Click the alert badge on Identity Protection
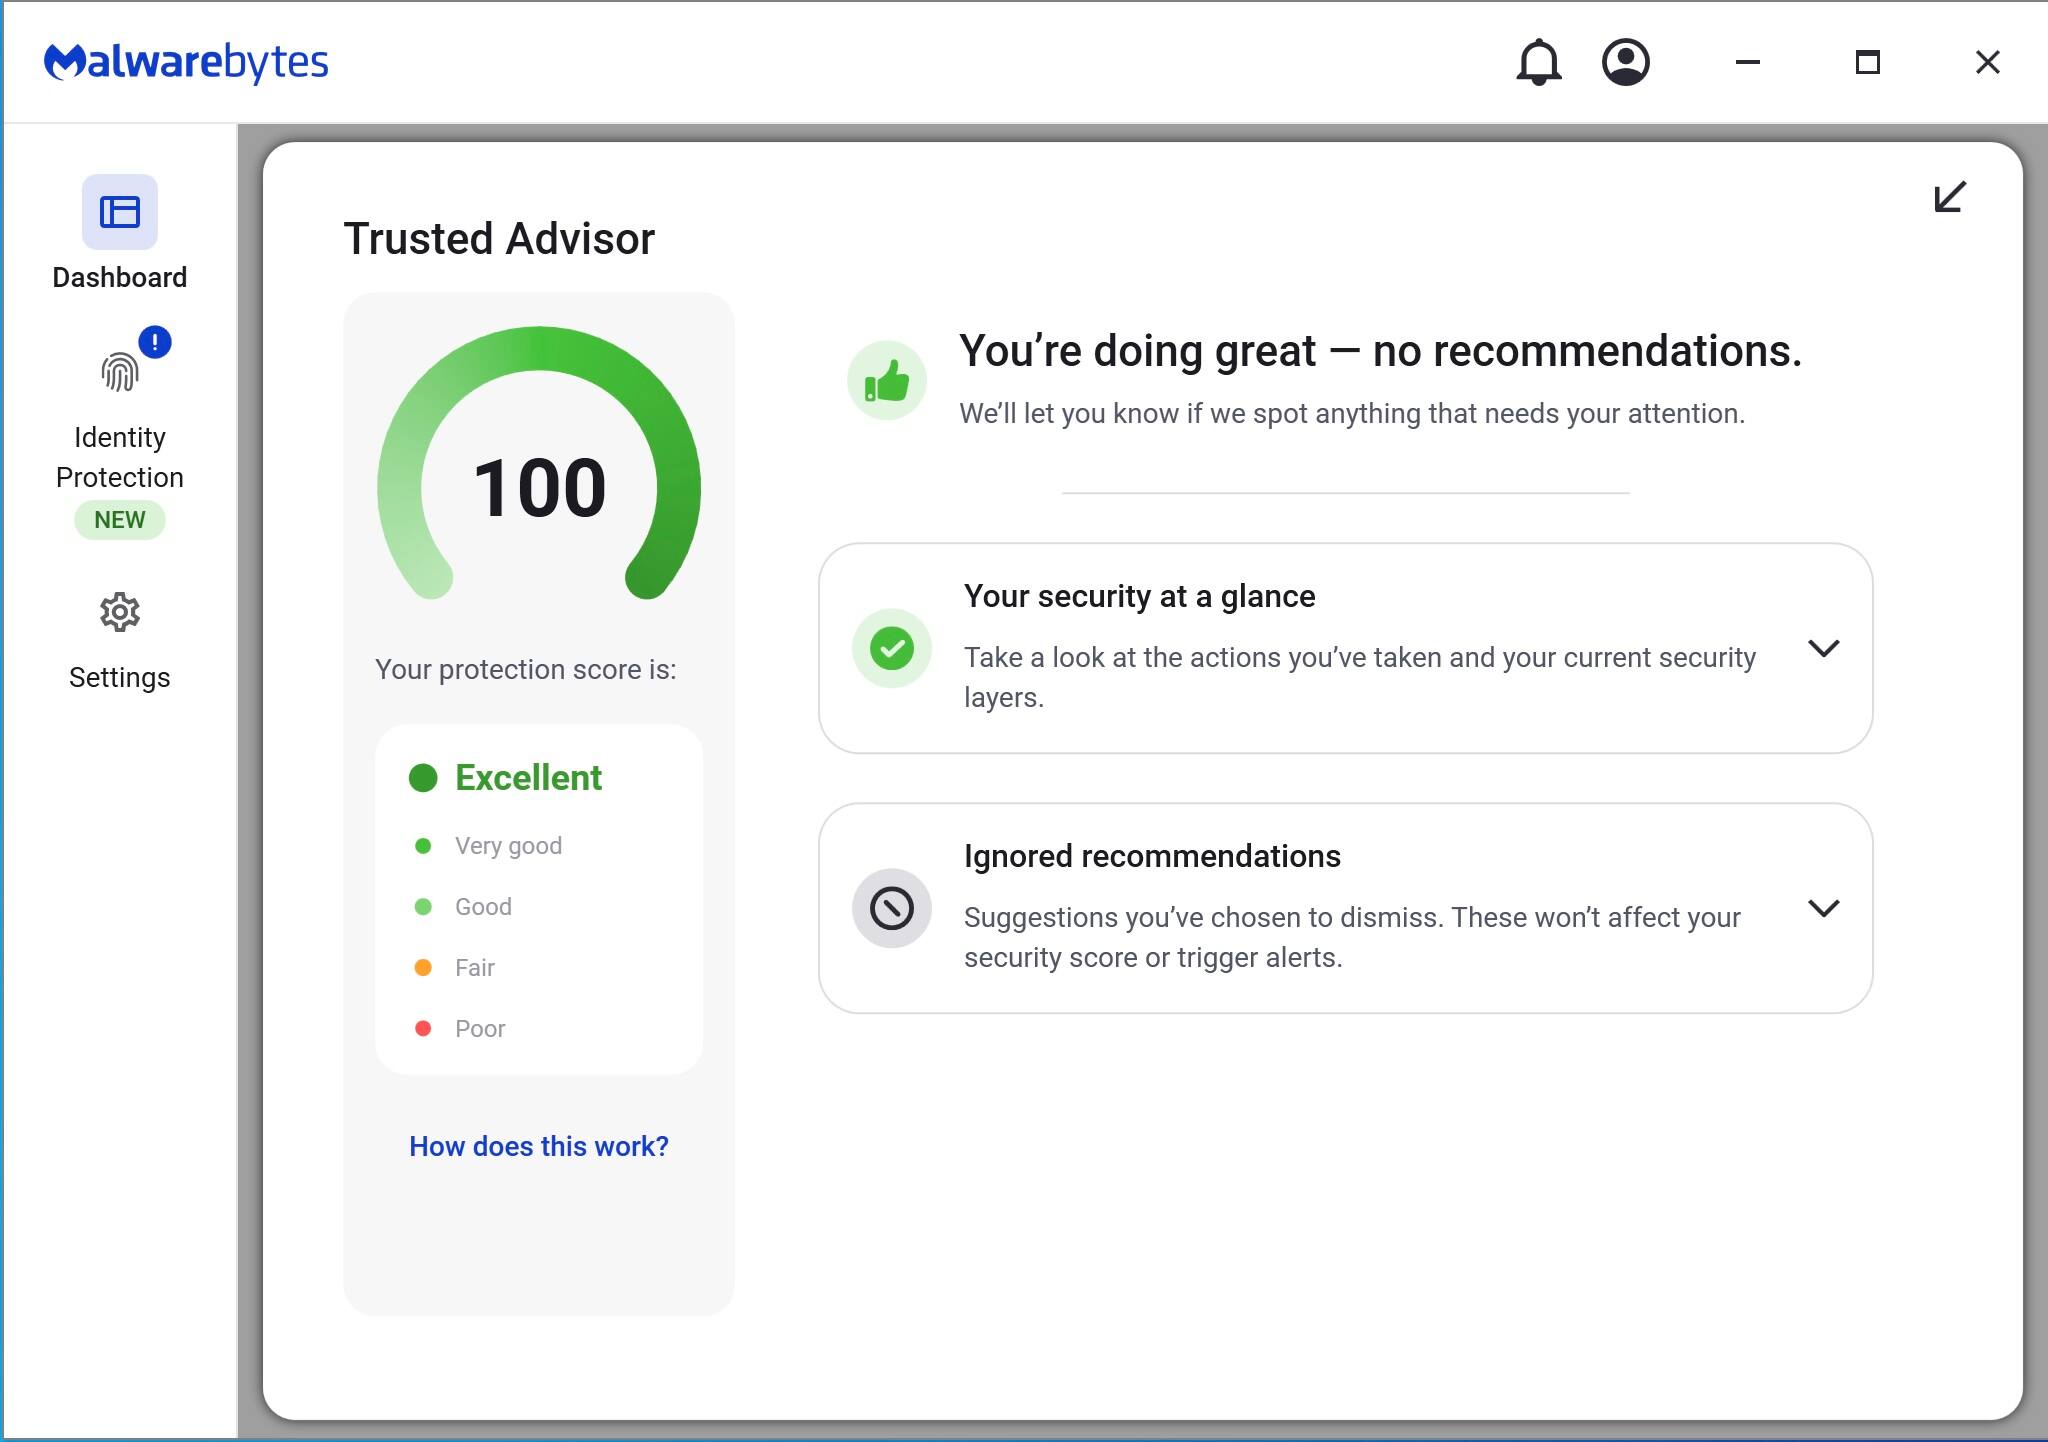Image resolution: width=2048 pixels, height=1442 pixels. pyautogui.click(x=155, y=344)
